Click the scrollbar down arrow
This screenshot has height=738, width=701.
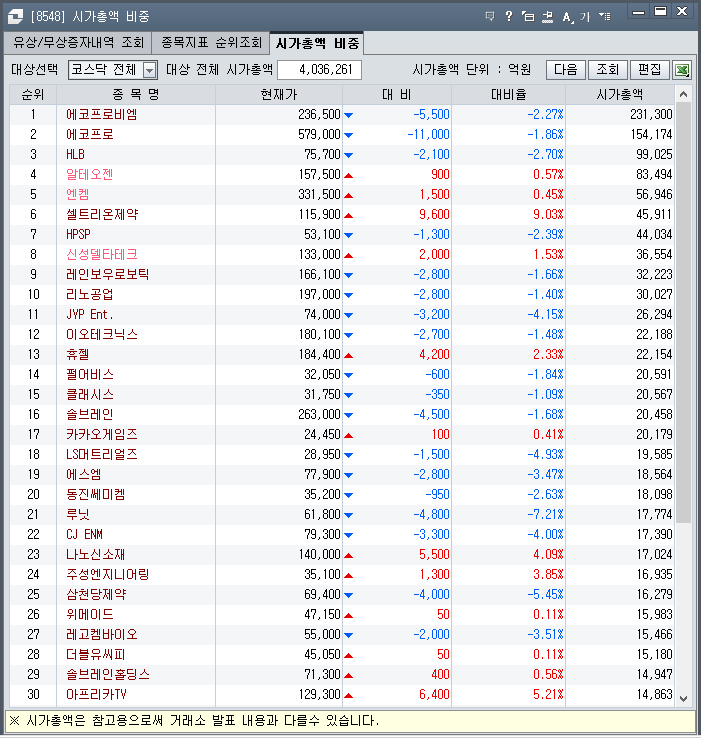pyautogui.click(x=684, y=699)
